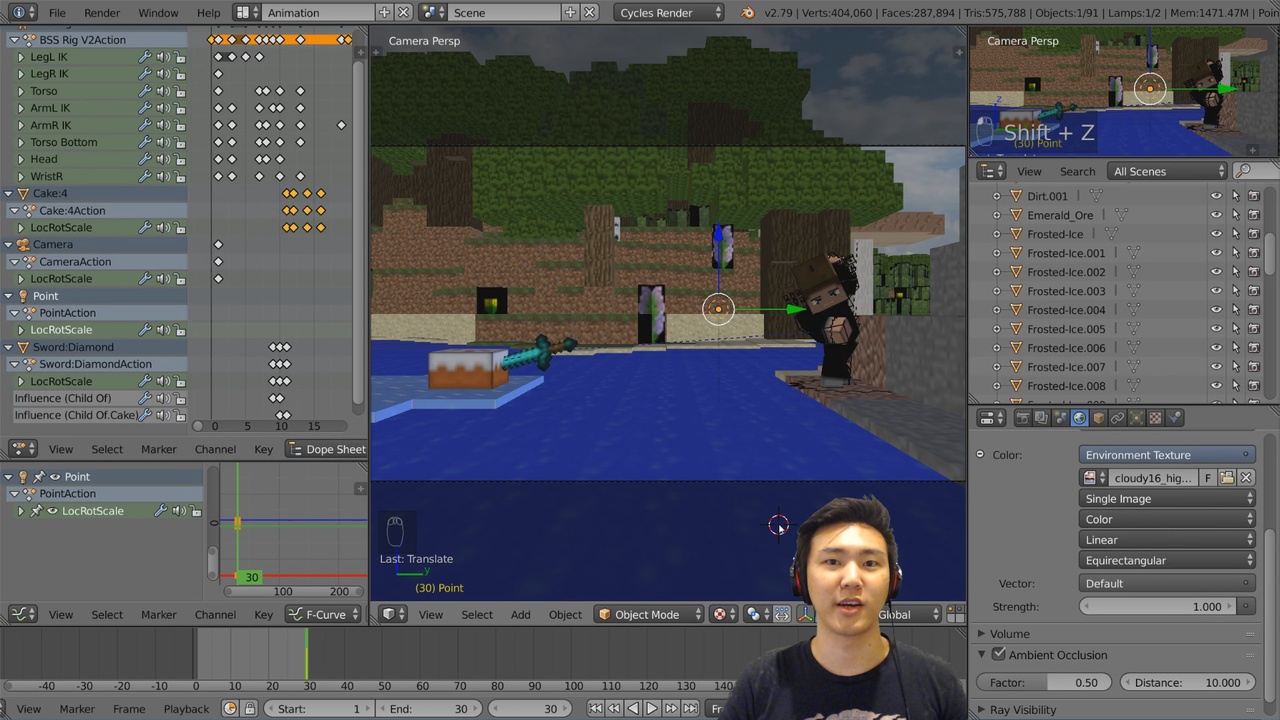This screenshot has width=1280, height=720.
Task: Uncheck the Ambient Occlusion checkbox
Action: 998,655
